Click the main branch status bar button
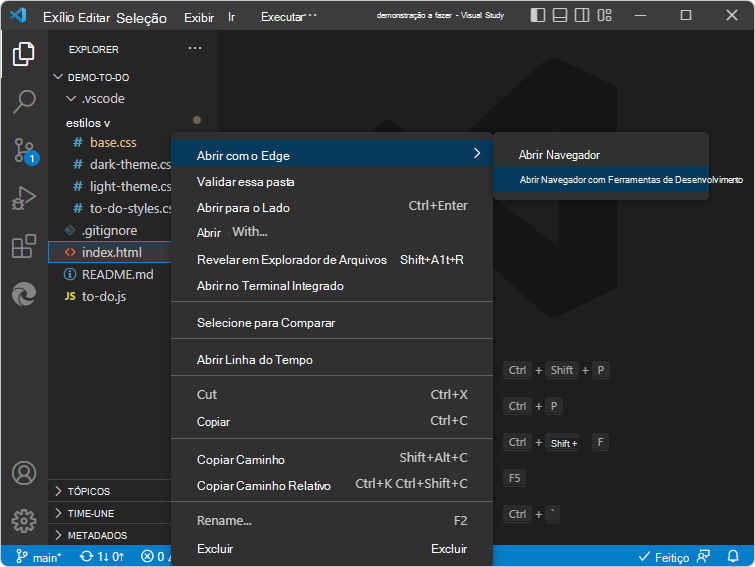 [40, 556]
